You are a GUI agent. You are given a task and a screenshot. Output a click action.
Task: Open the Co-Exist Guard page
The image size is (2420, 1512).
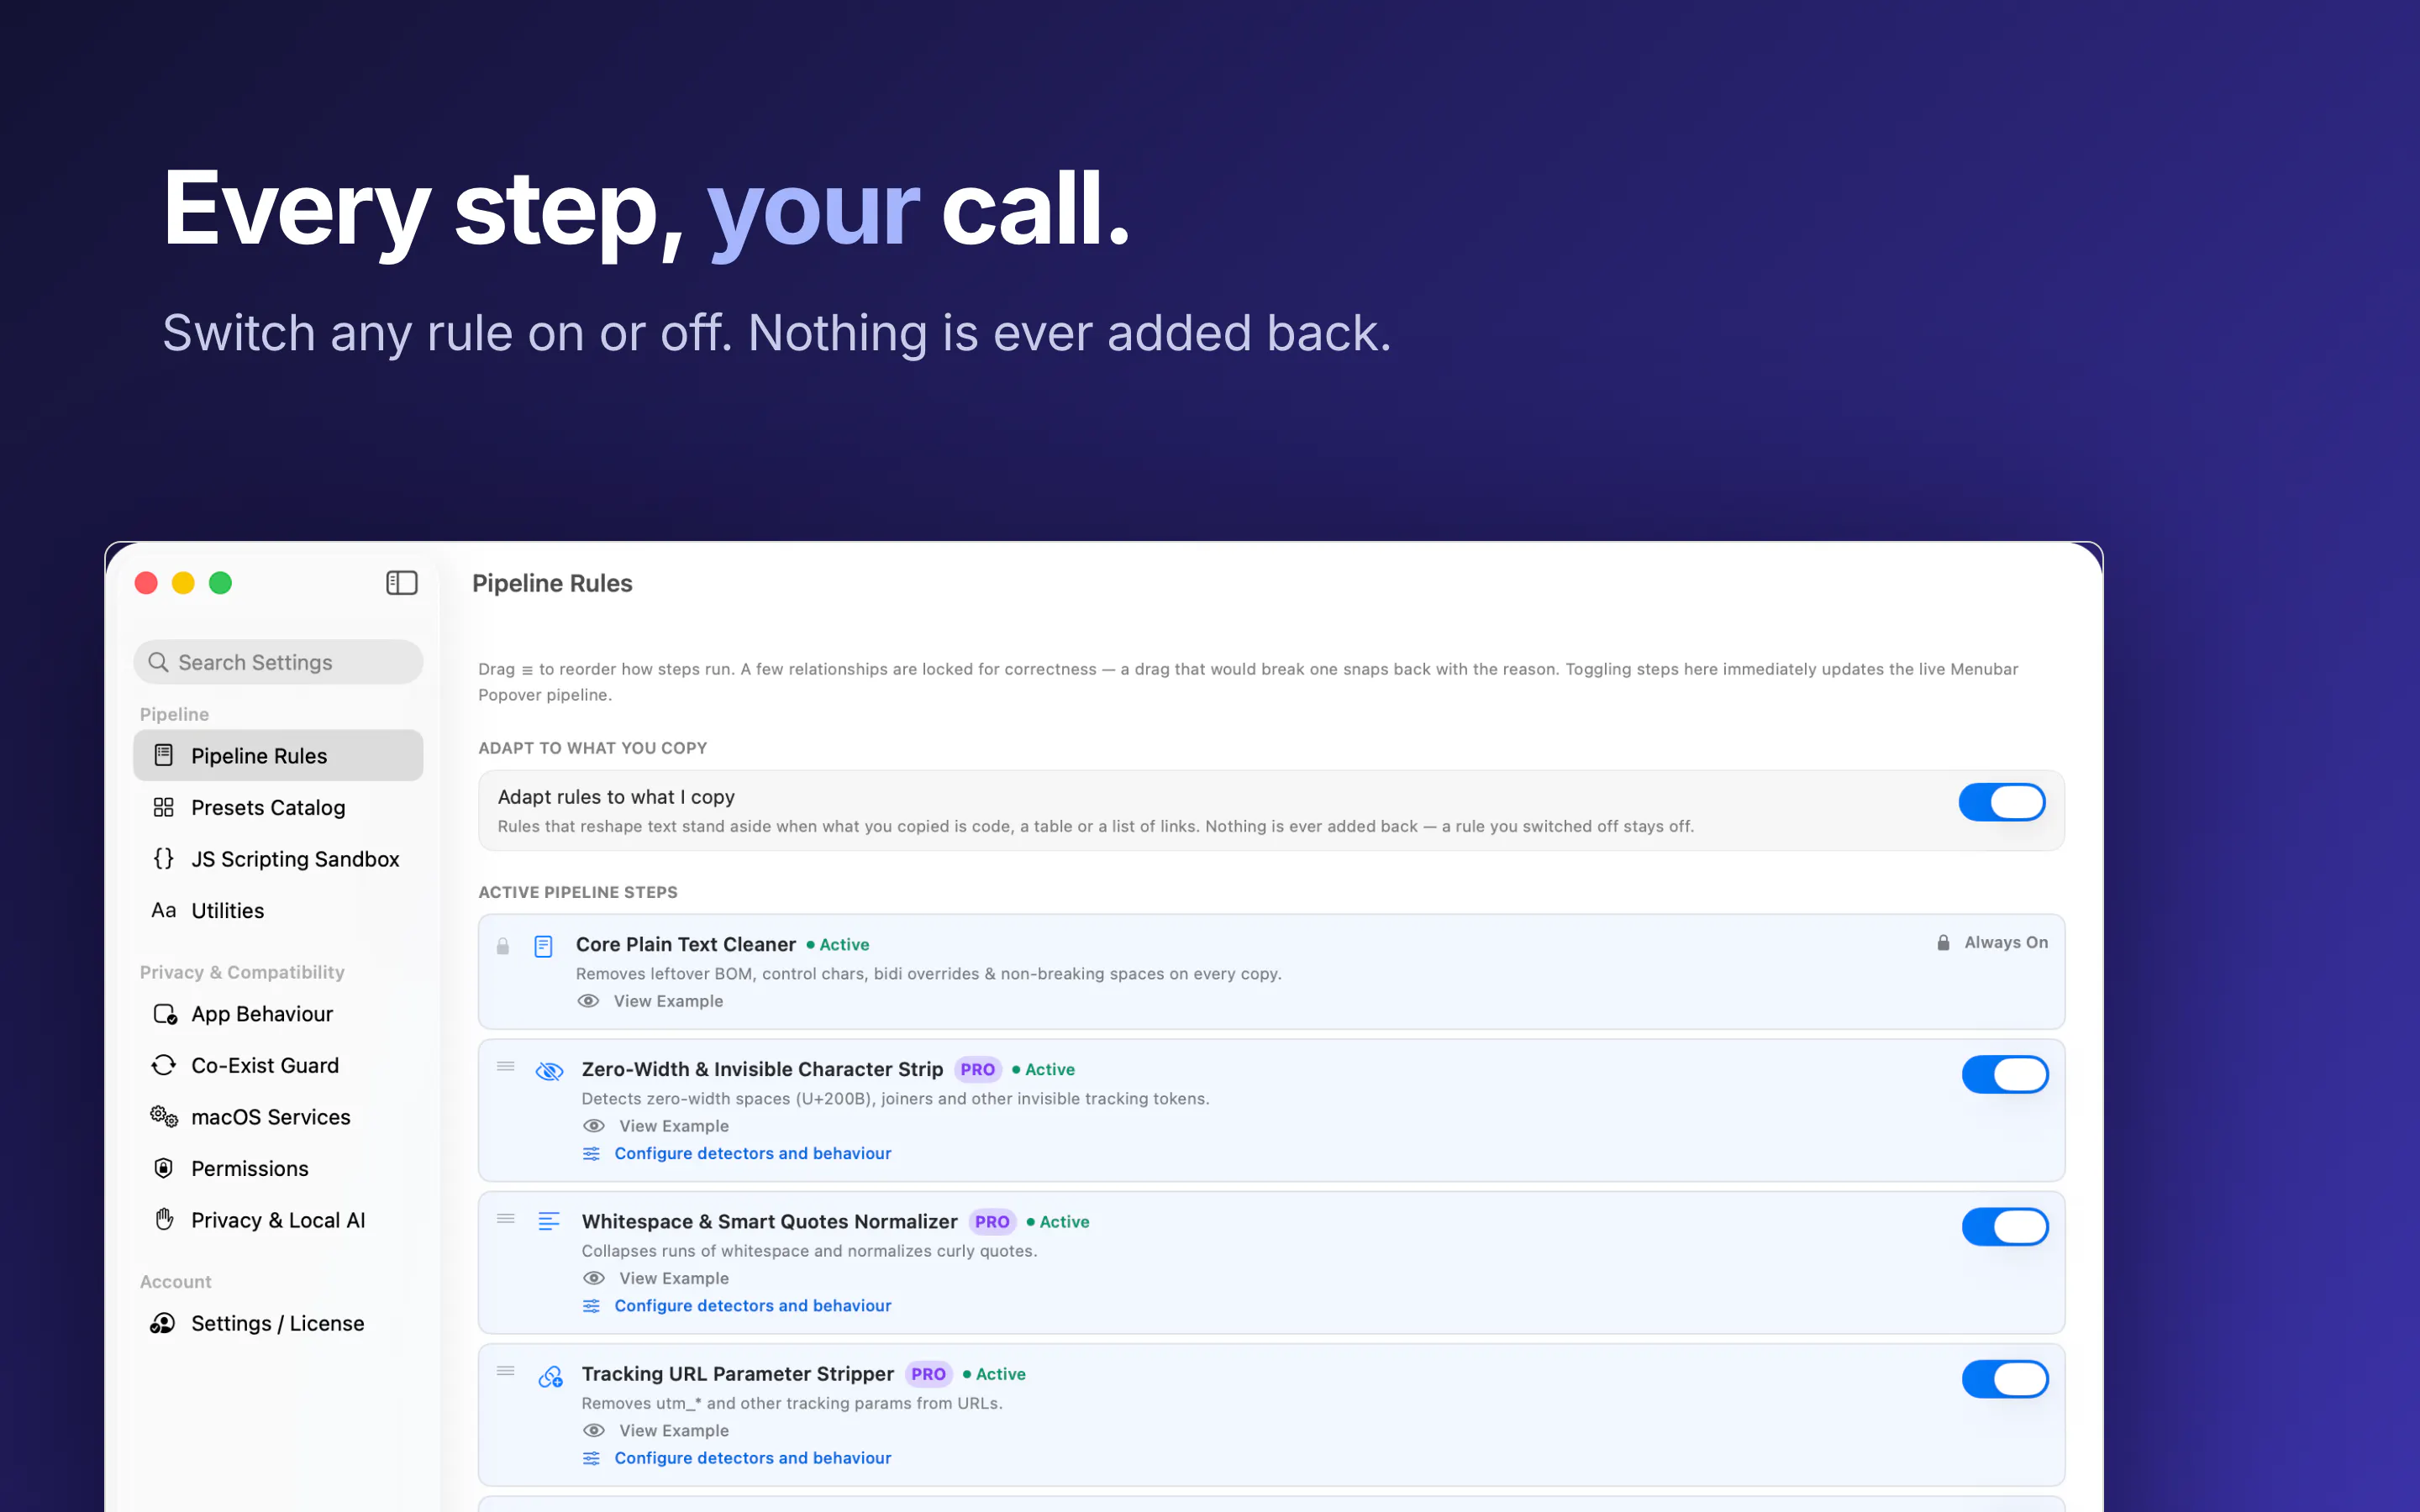click(278, 1065)
